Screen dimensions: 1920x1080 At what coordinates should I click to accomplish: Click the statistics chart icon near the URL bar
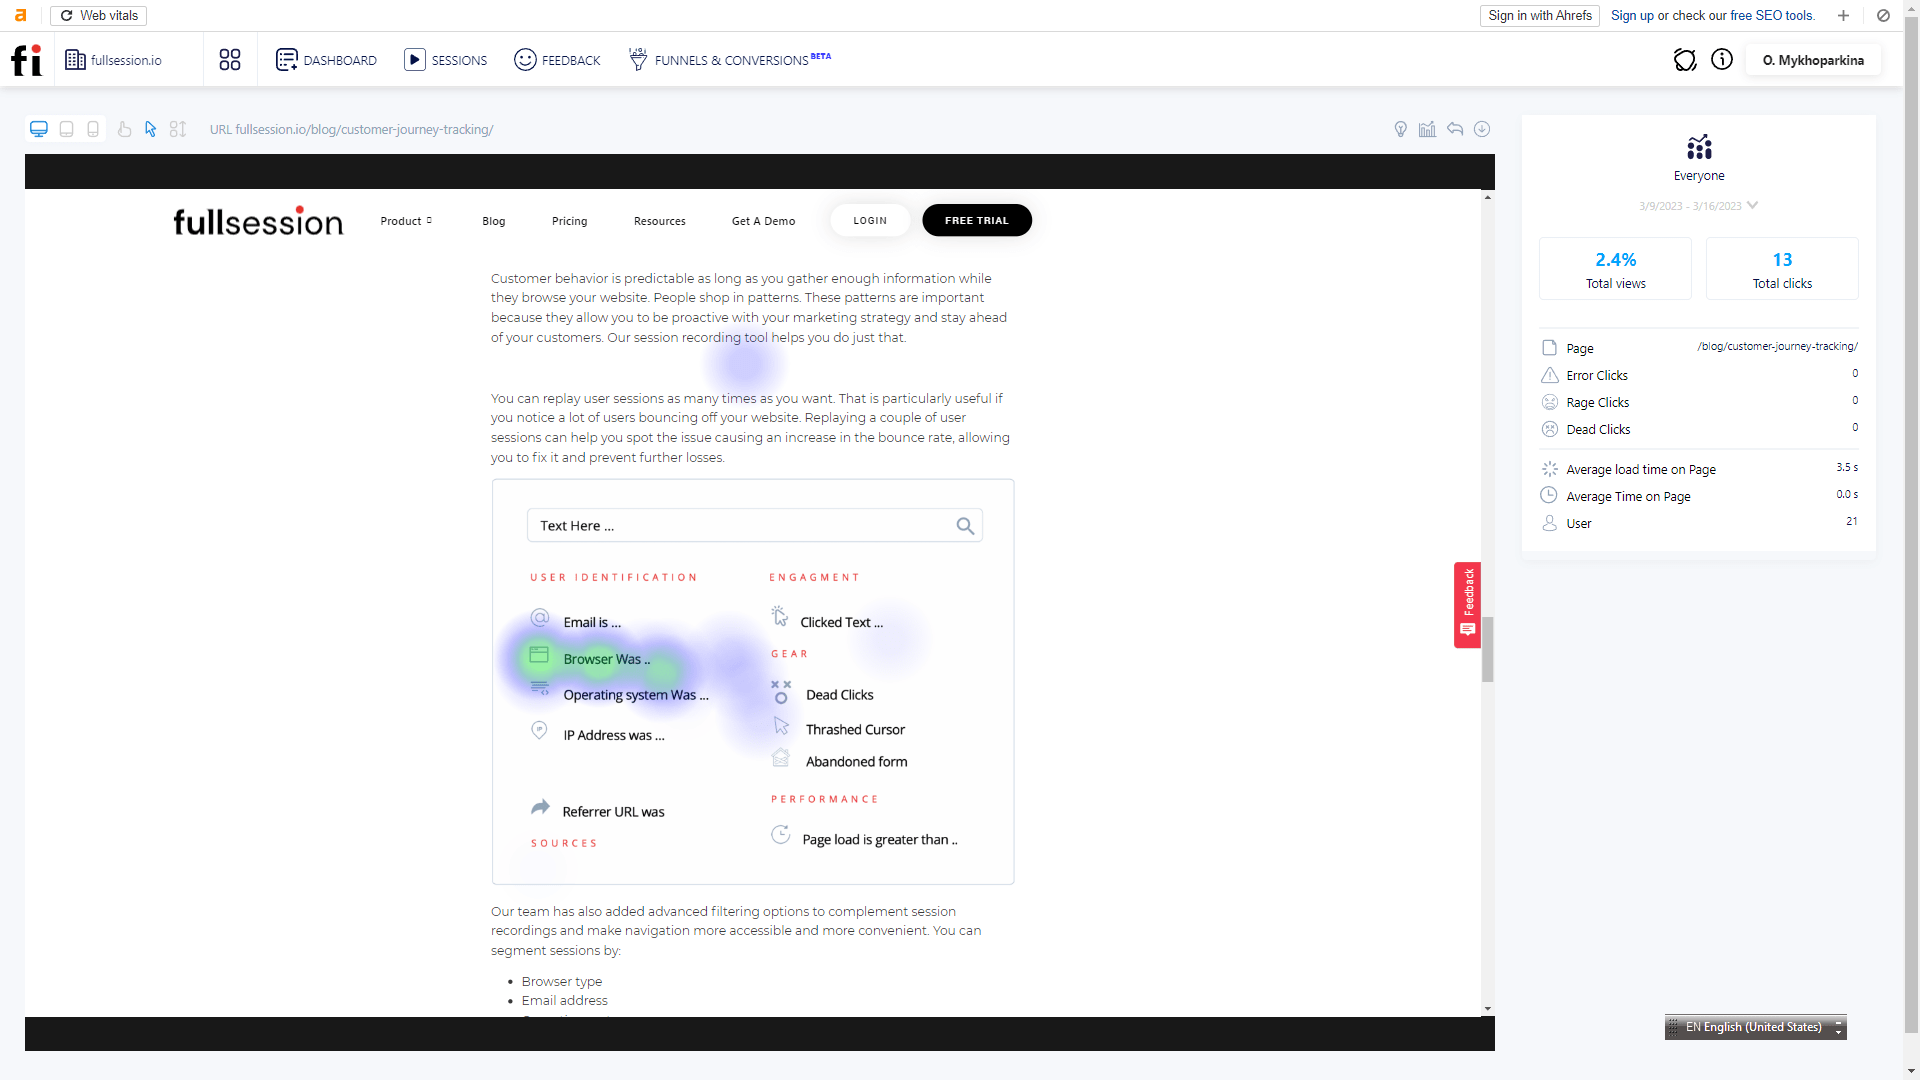(1427, 129)
